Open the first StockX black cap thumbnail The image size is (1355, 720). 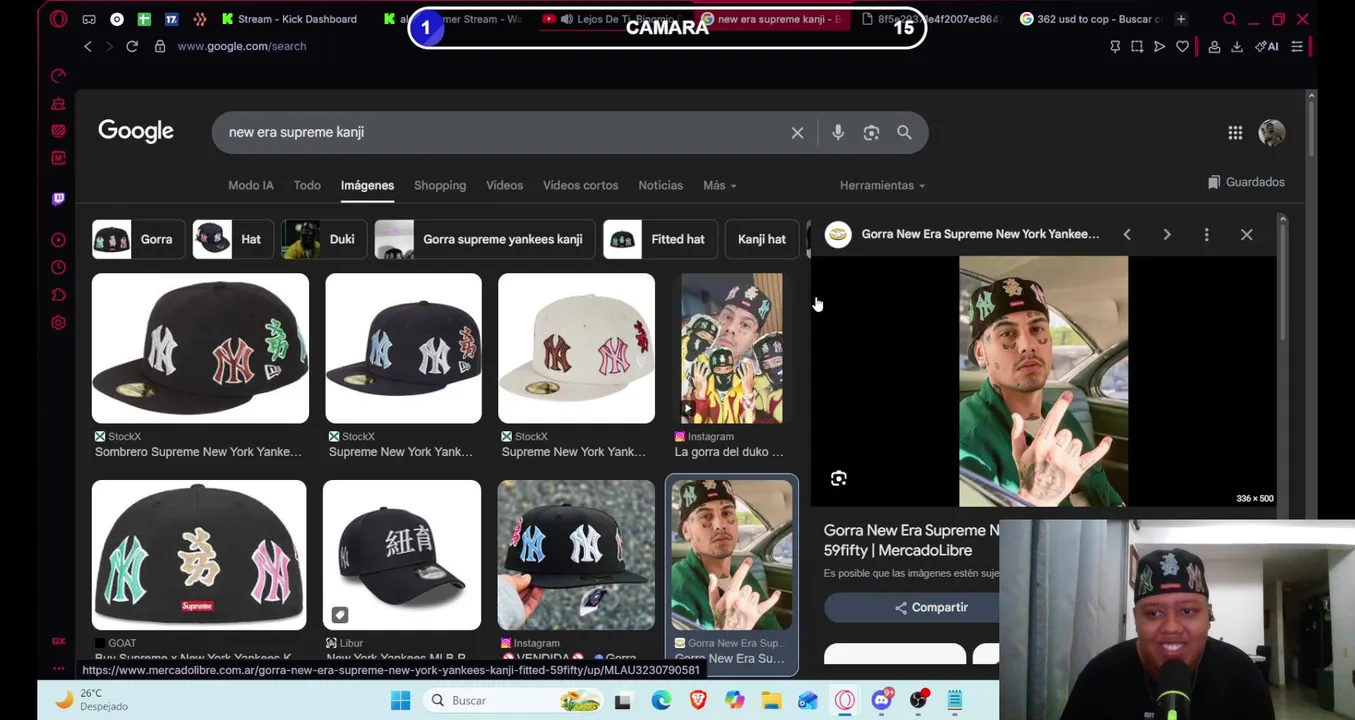[x=200, y=348]
